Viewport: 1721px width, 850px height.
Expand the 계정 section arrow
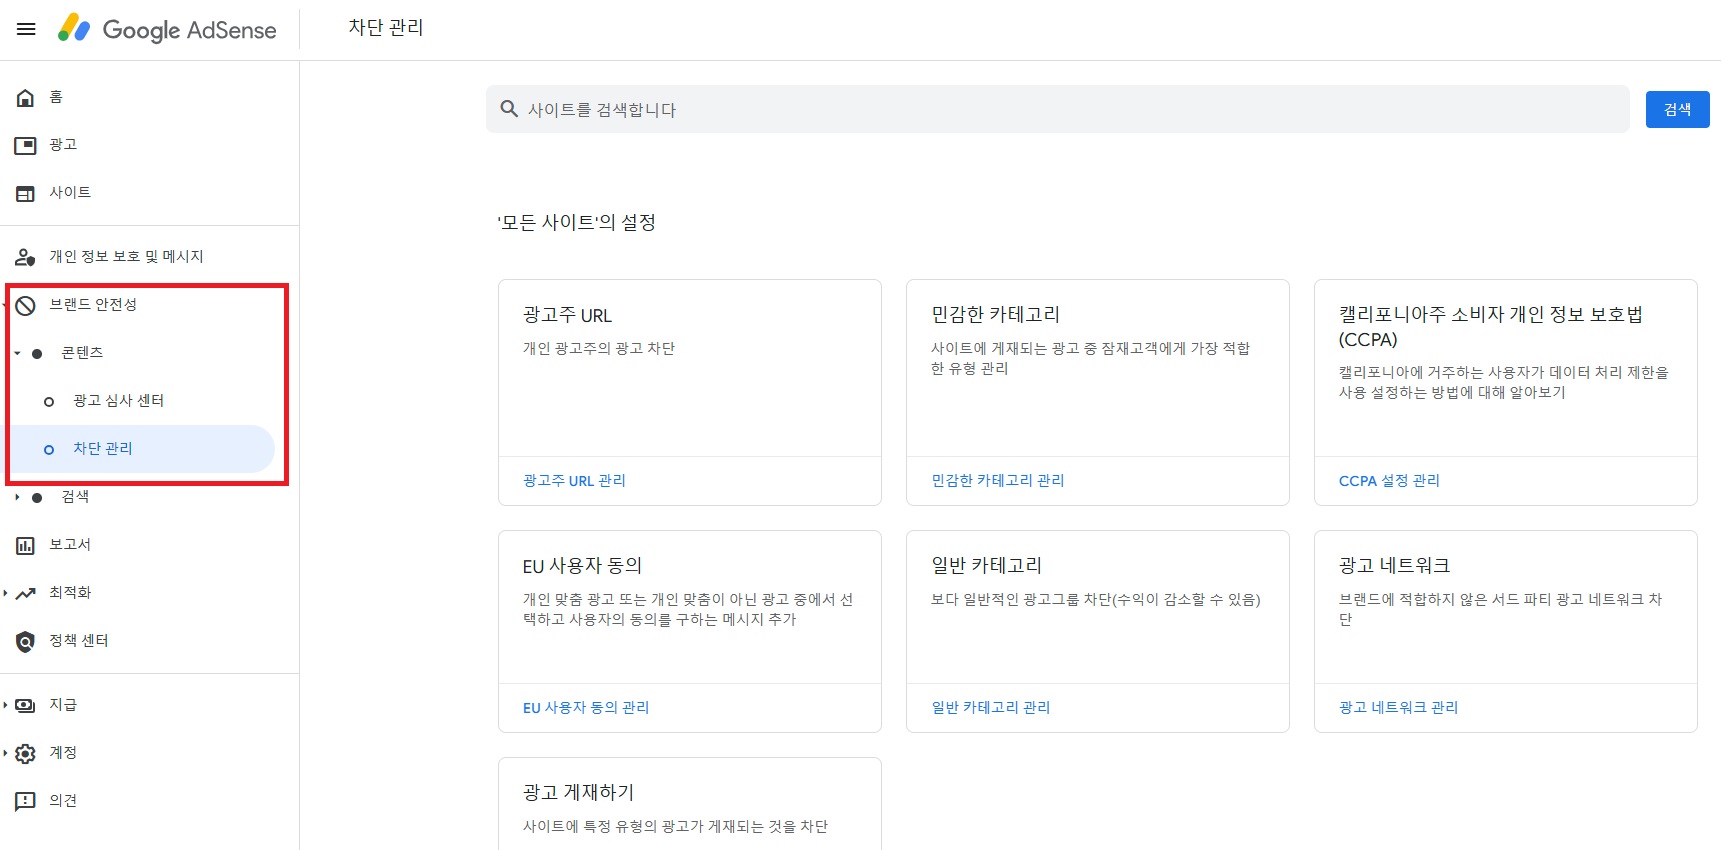pos(5,753)
